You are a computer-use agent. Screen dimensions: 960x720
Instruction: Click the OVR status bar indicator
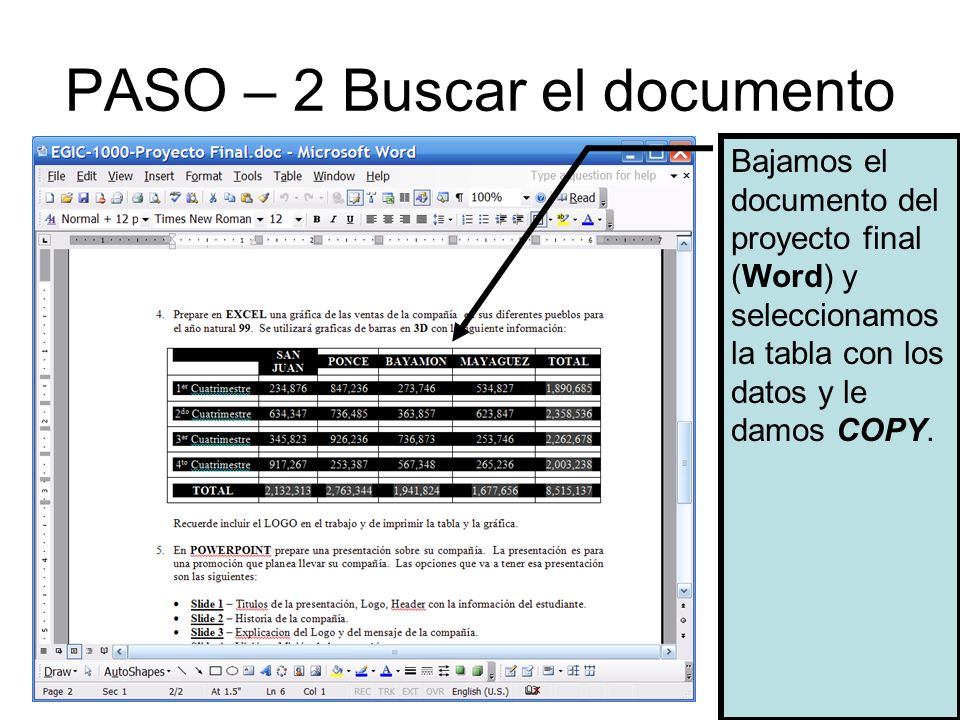pos(435,691)
